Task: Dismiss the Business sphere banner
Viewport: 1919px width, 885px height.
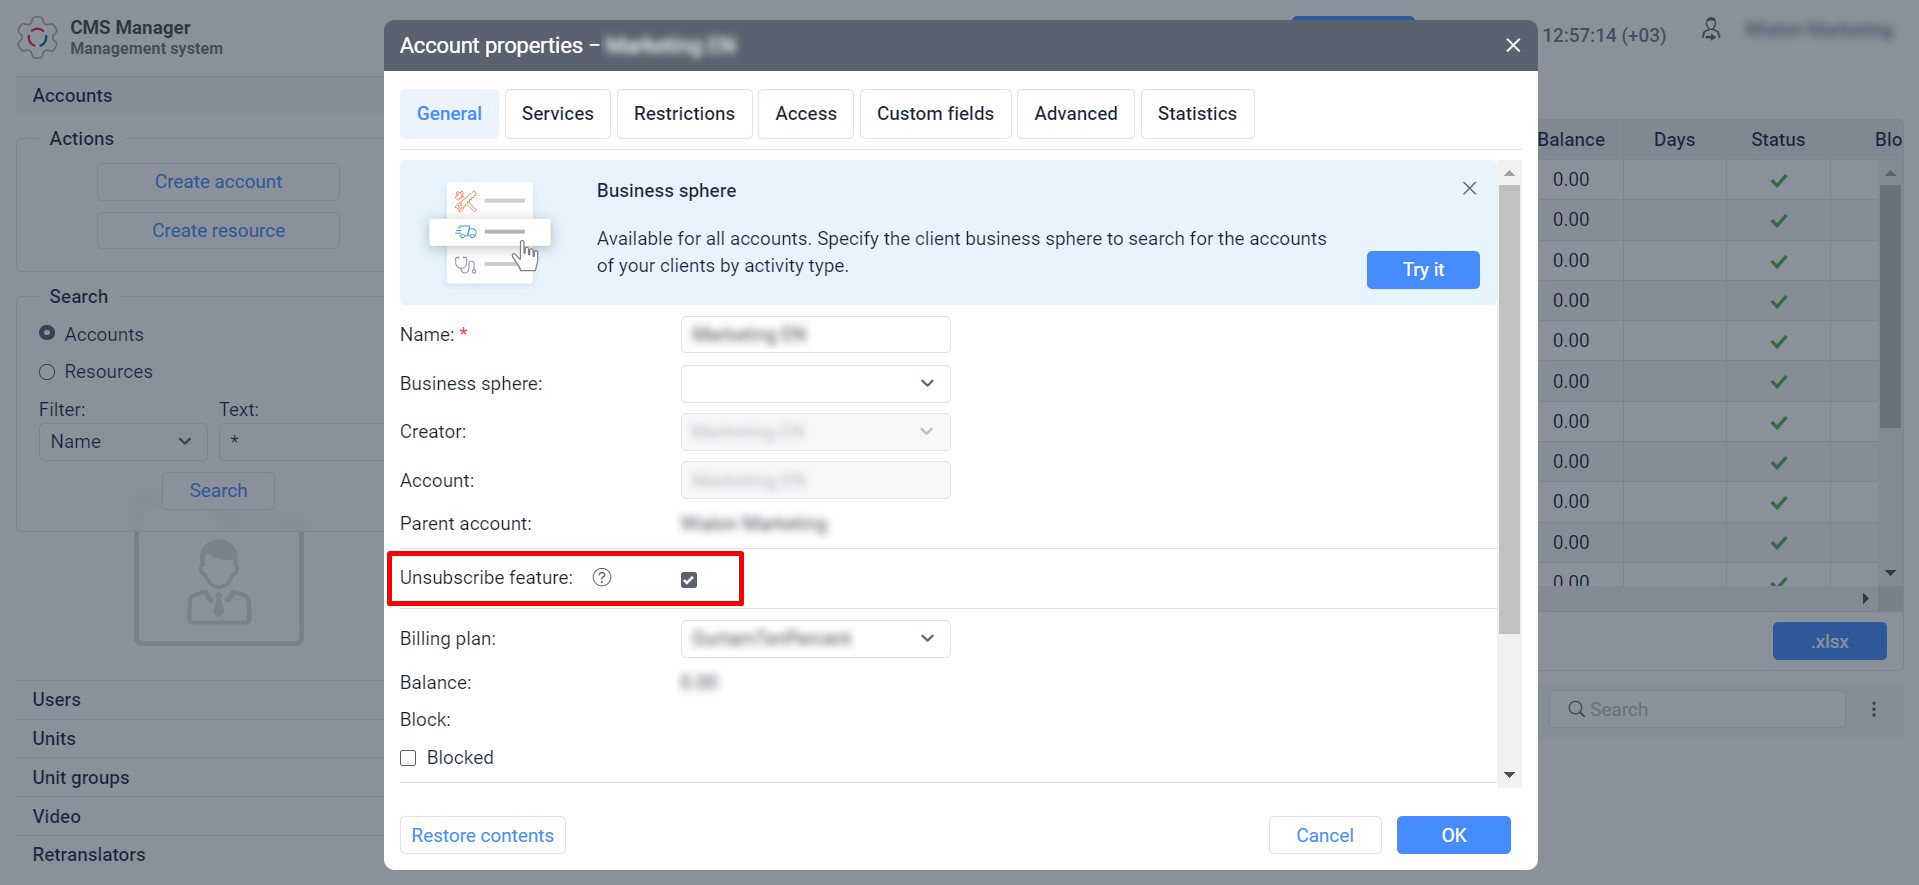Action: coord(1469,188)
